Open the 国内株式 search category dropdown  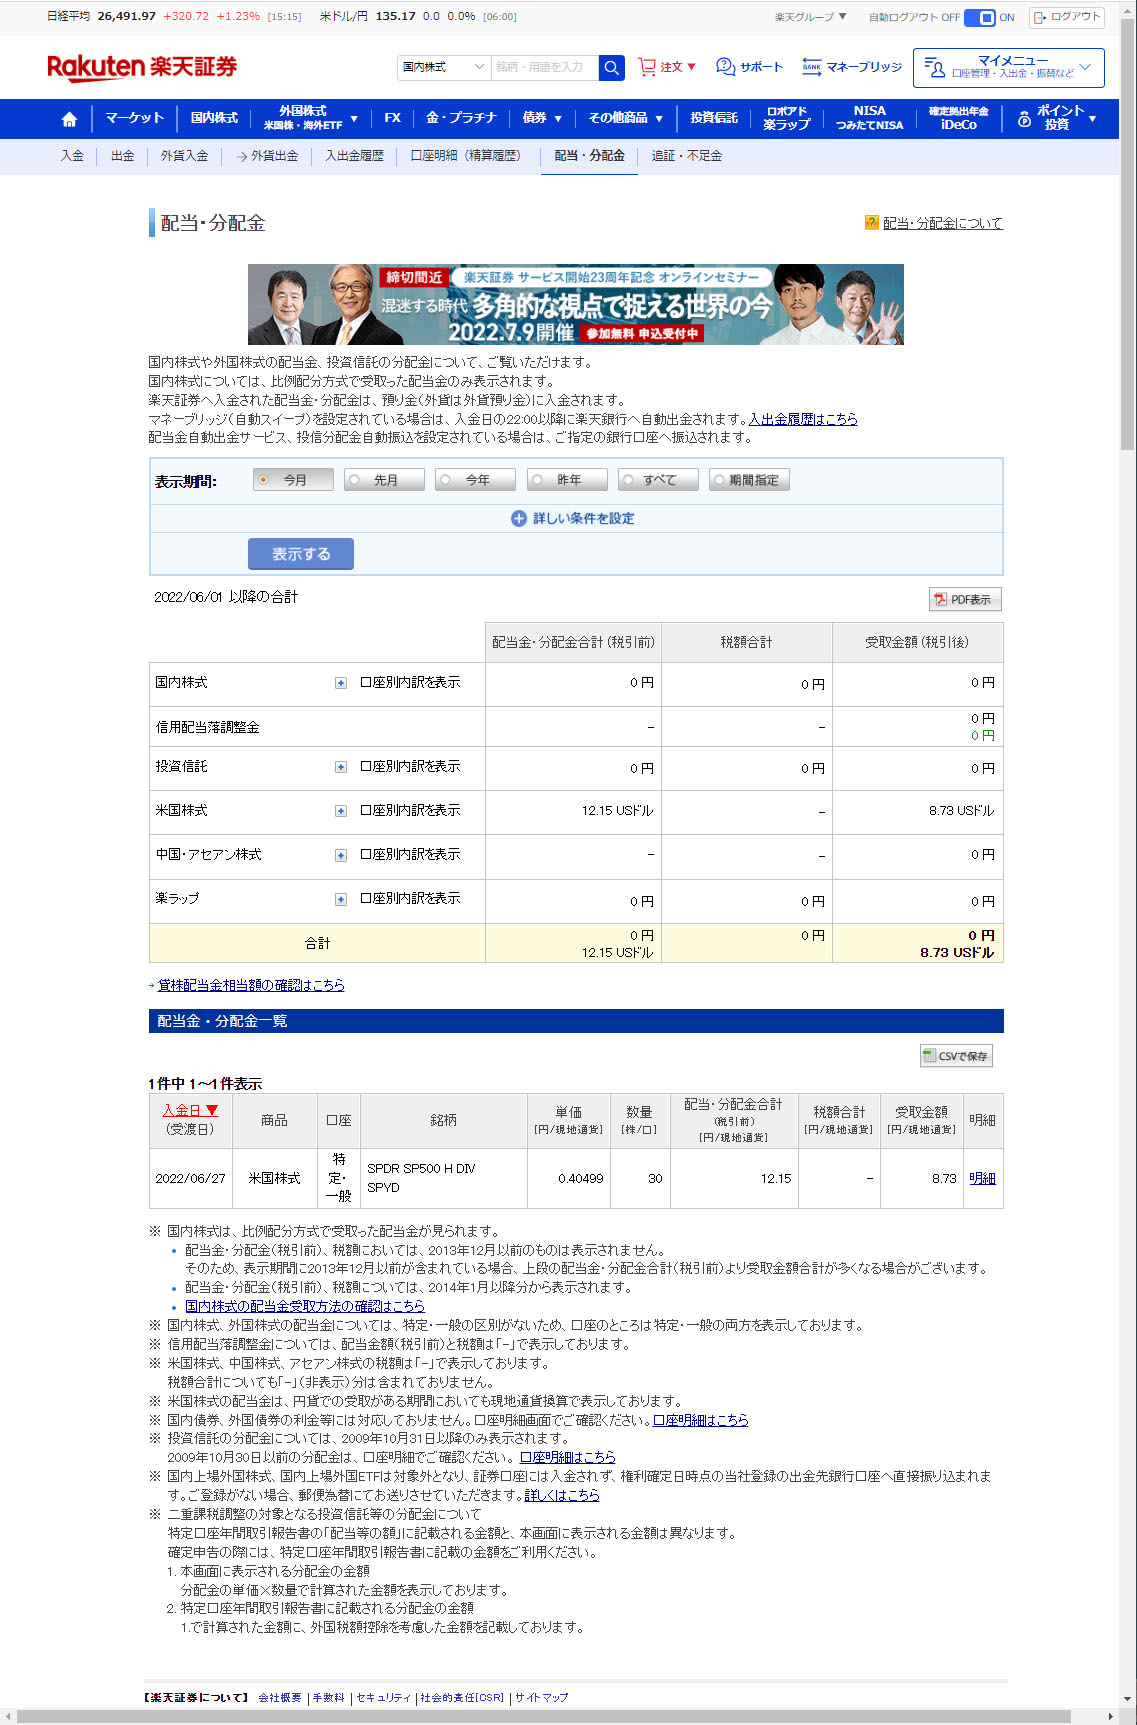point(443,67)
